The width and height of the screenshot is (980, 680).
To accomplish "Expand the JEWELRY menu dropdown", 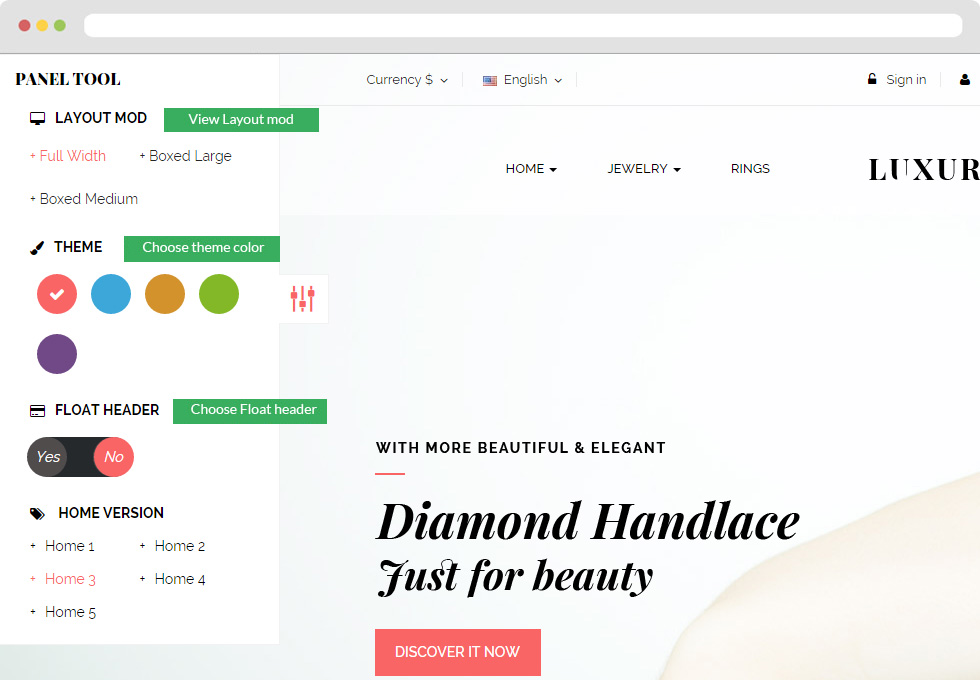I will click(x=644, y=169).
